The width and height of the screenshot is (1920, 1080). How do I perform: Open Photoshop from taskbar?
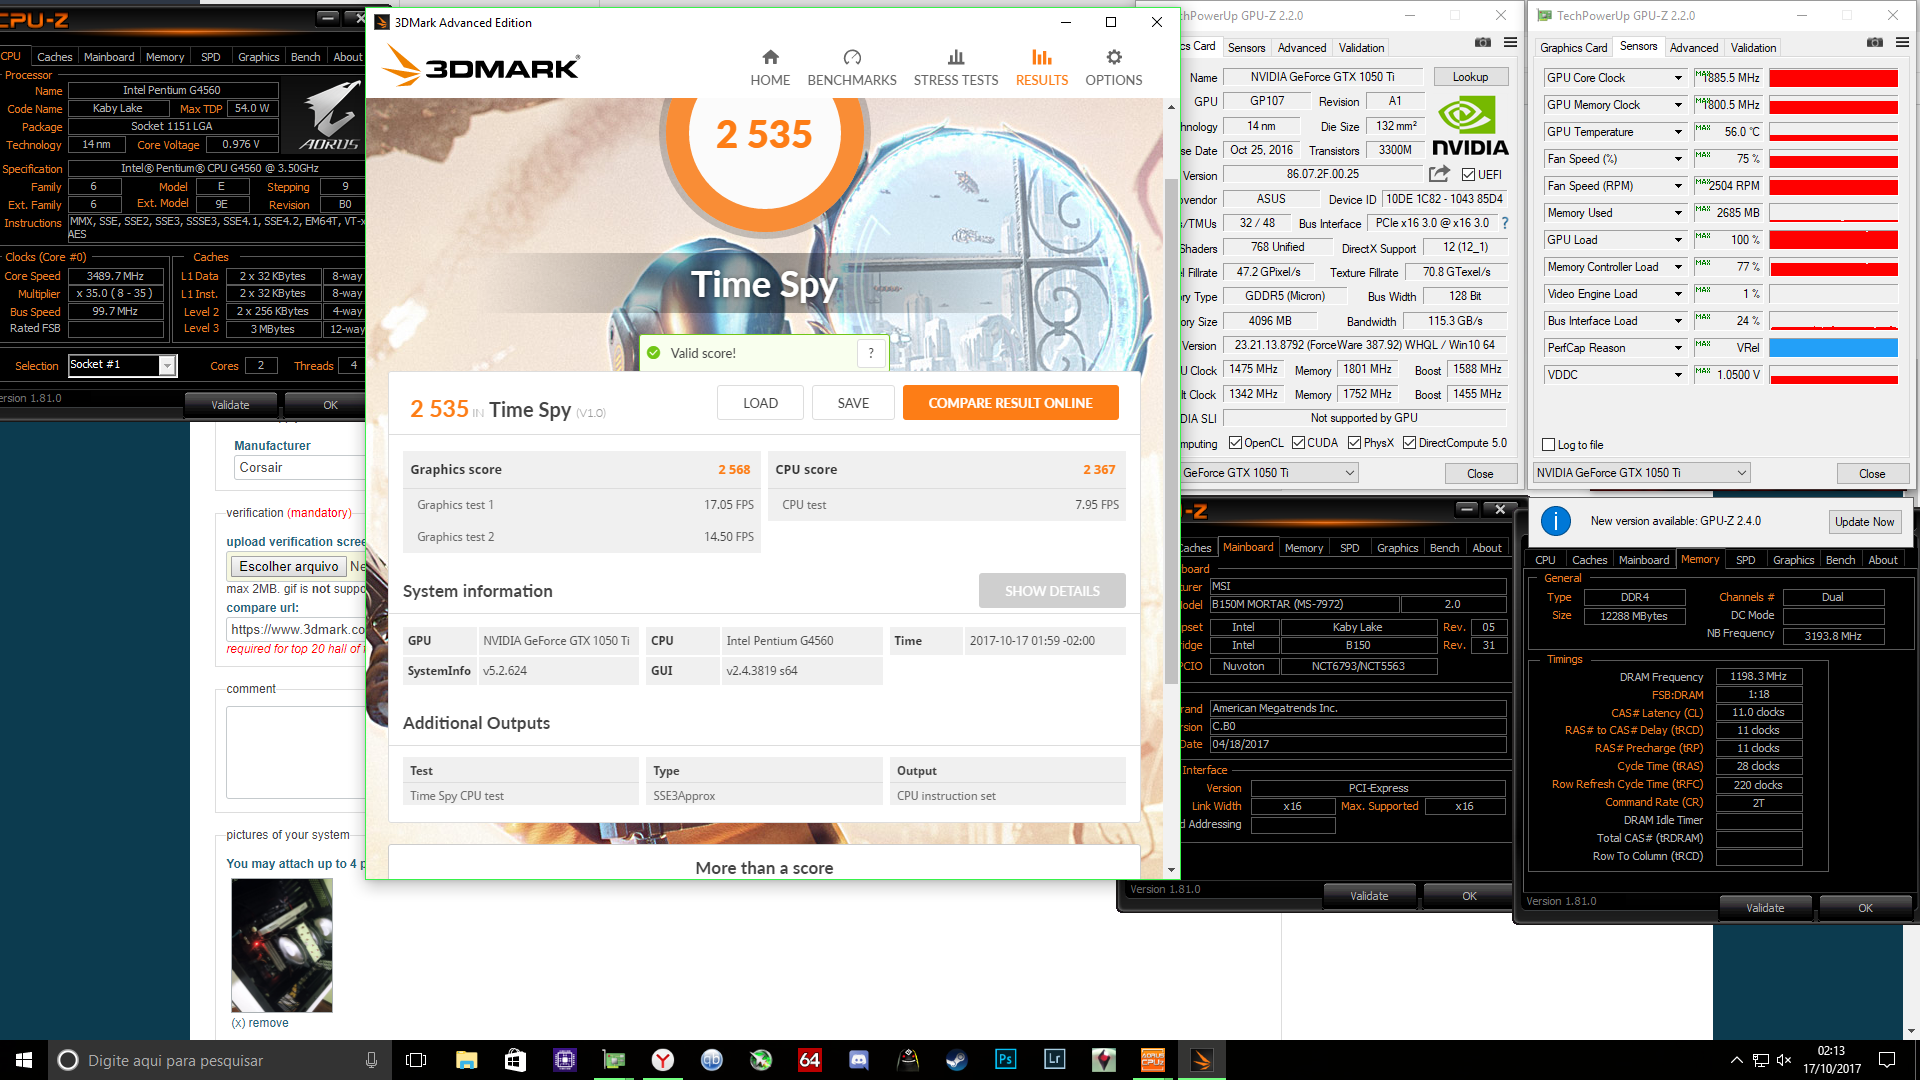(1006, 1060)
